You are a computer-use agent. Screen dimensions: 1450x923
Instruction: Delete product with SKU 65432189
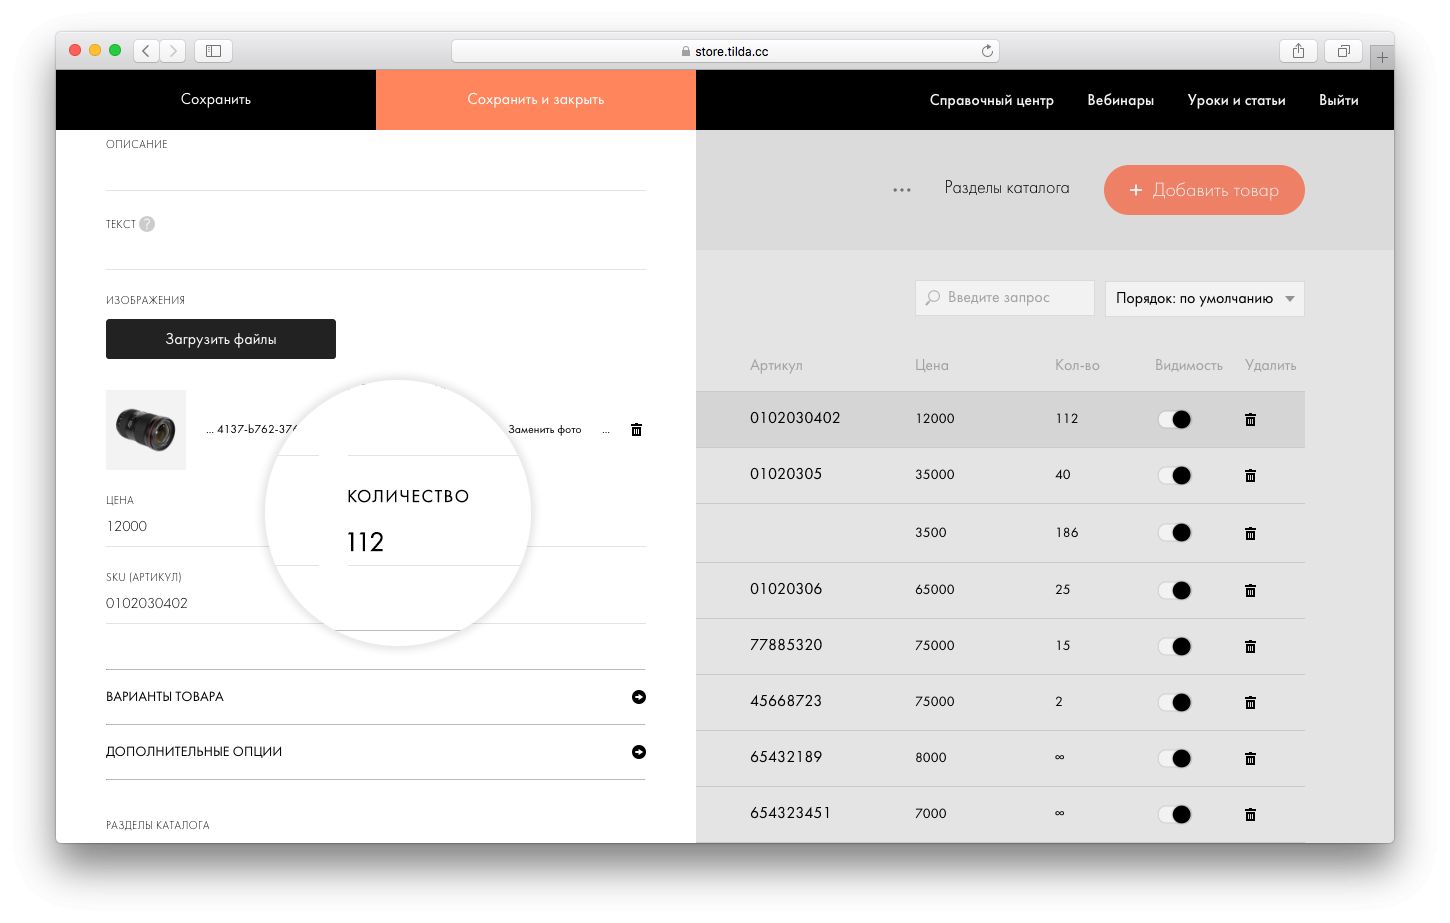click(1250, 758)
